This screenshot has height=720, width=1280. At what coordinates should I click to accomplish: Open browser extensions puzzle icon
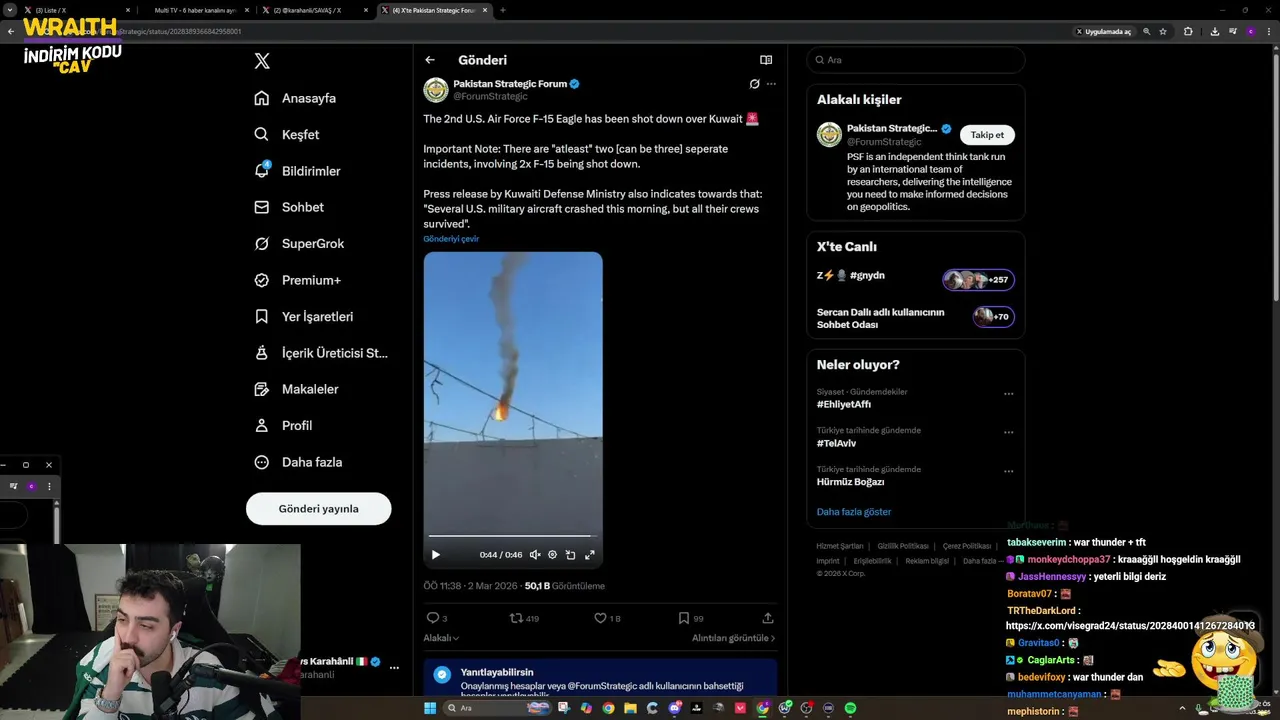pyautogui.click(x=1188, y=32)
